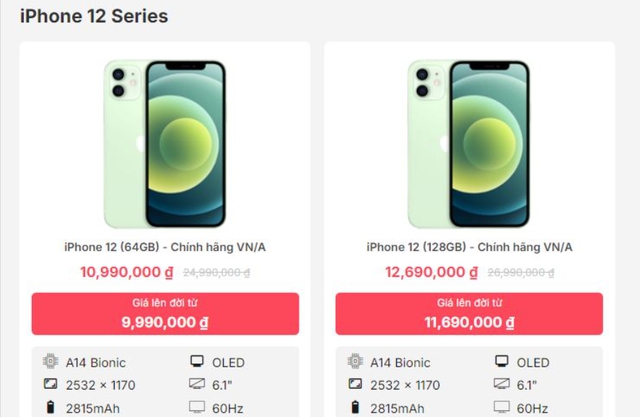Click the OLED display icon on the 128GB card
The height and width of the screenshot is (417, 640).
point(501,362)
